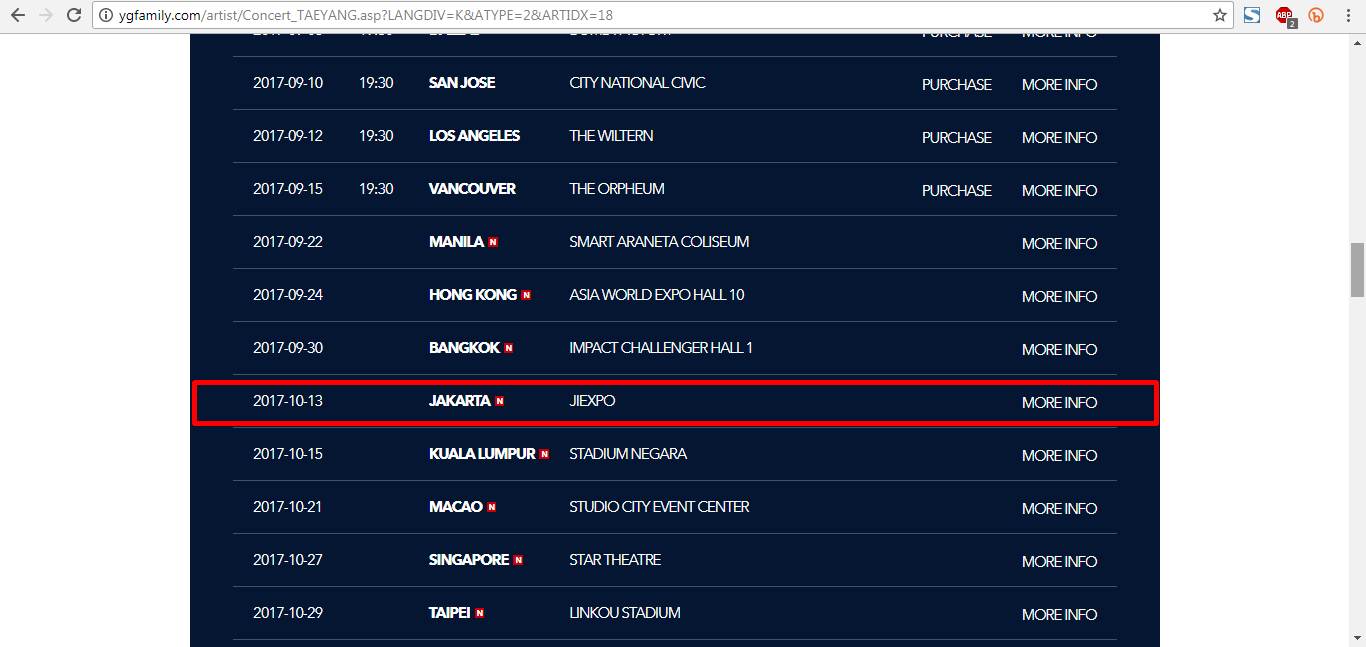Purchase tickets for the Vancouver concert
The width and height of the screenshot is (1366, 647).
(x=957, y=190)
